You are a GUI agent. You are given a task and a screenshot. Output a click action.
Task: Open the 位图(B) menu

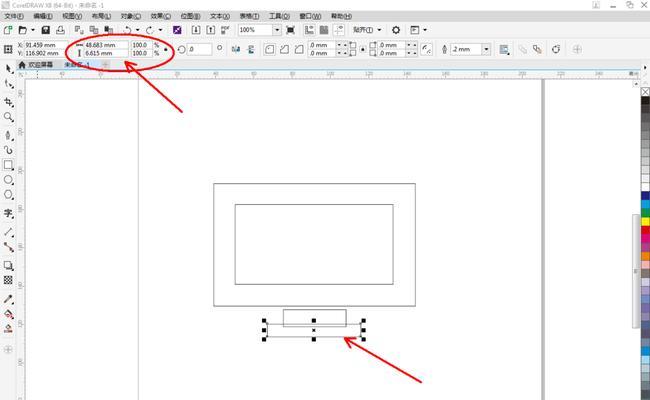[x=190, y=16]
